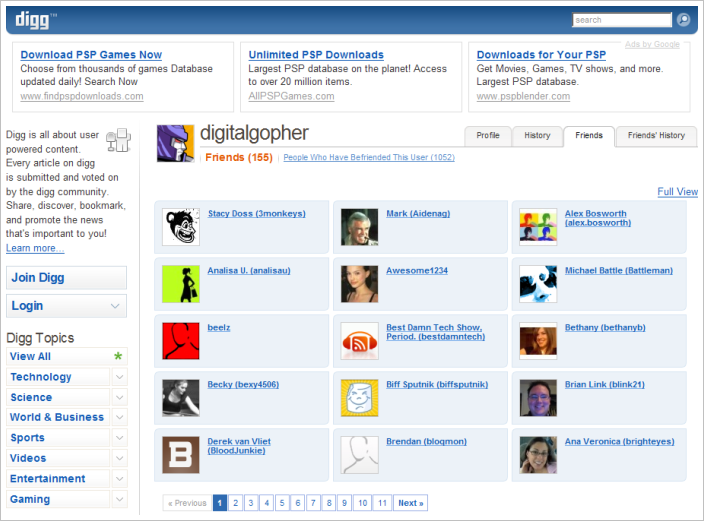Expand the Videos topic dropdown arrow
Viewport: 704px width, 521px height.
[x=119, y=458]
